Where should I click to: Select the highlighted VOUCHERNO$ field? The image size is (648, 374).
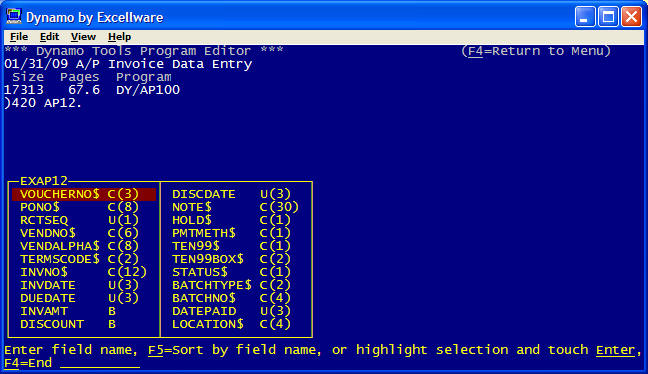(x=84, y=194)
